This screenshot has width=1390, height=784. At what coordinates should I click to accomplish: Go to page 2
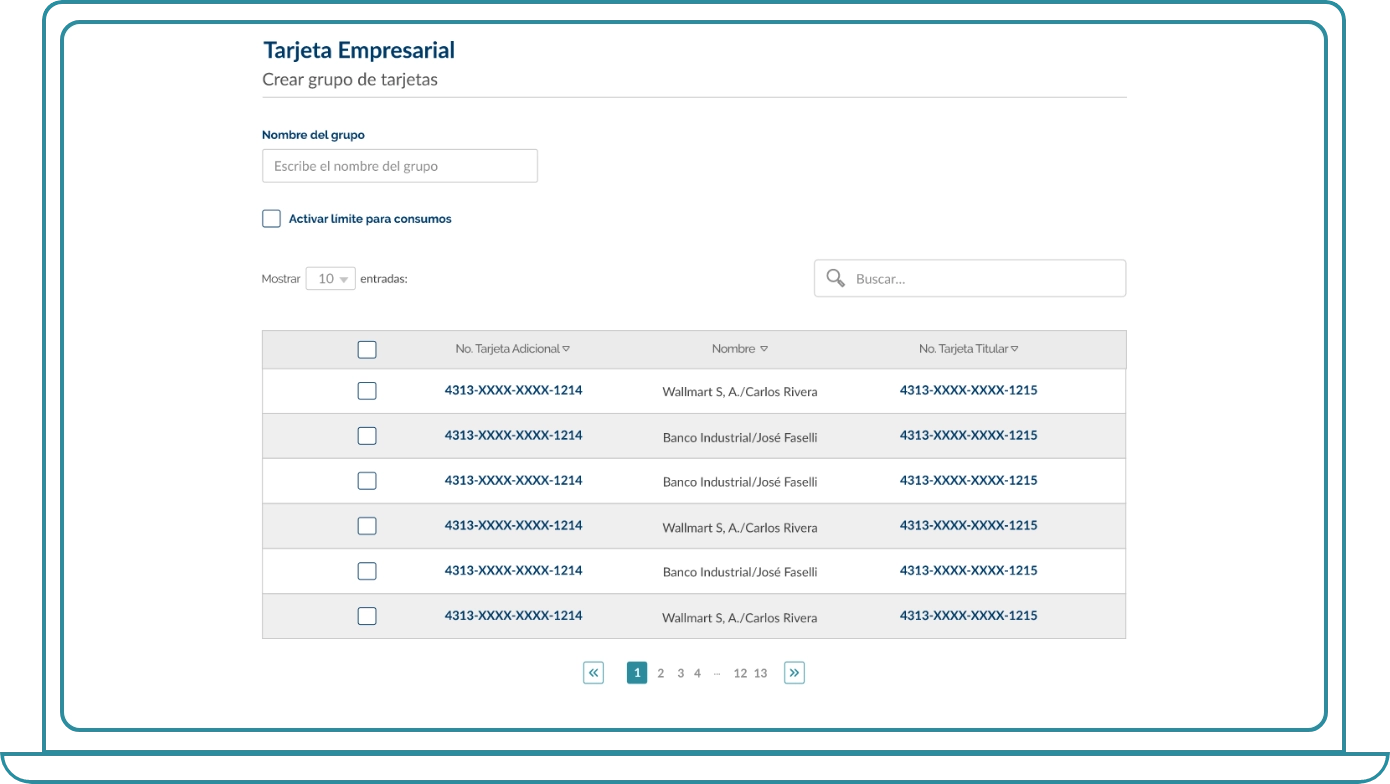point(661,673)
